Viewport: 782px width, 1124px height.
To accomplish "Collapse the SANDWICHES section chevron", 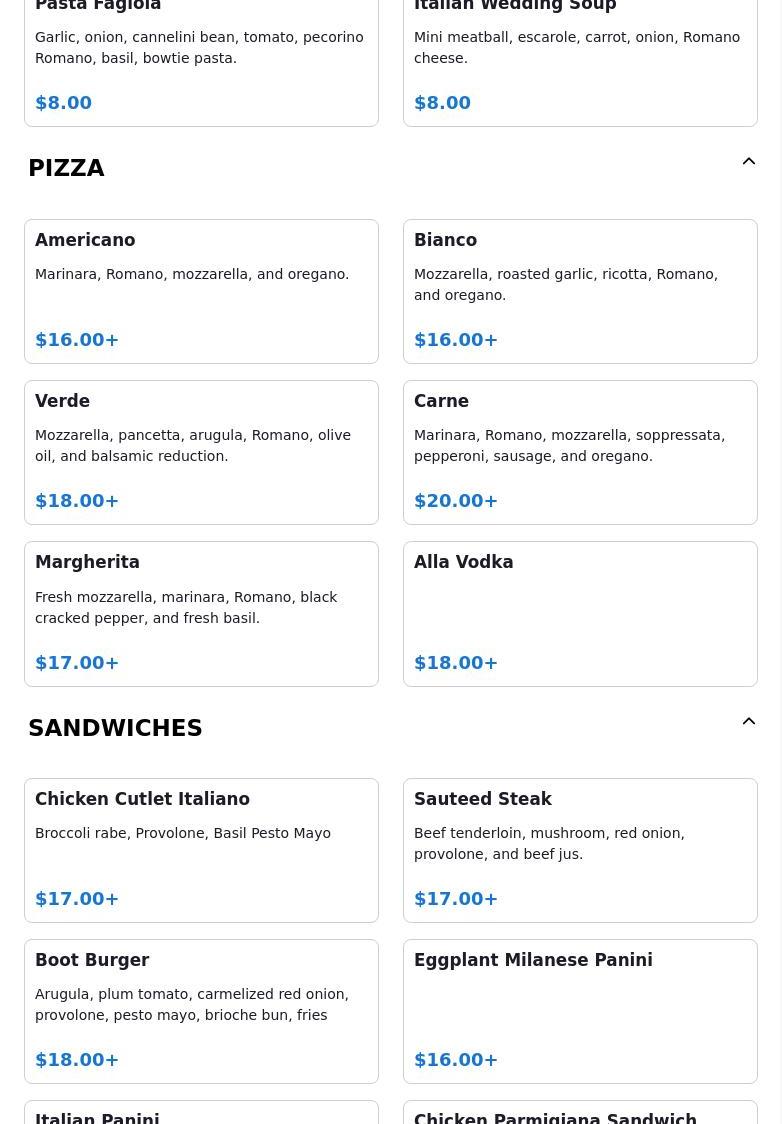I will 748,721.
